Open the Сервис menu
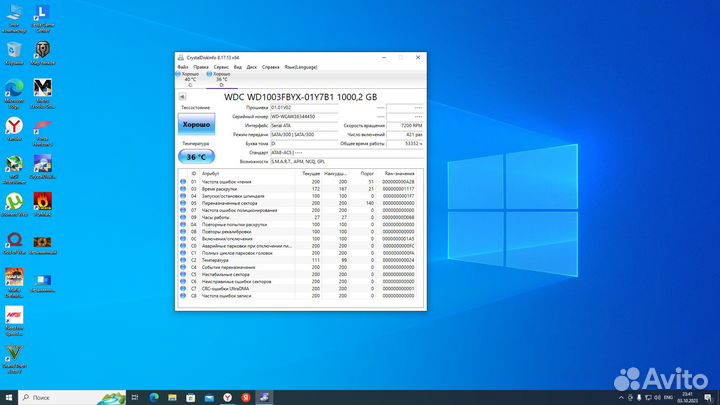This screenshot has height=405, width=720. pos(221,67)
